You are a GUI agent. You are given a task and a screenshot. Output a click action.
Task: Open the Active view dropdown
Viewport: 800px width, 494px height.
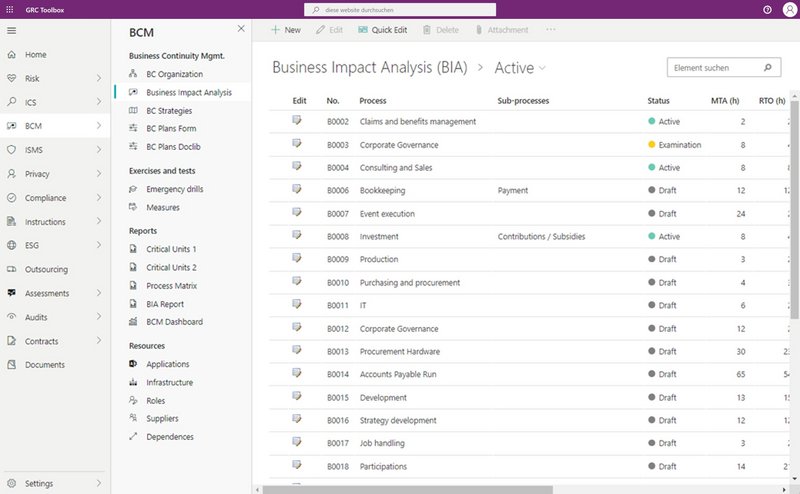coord(543,68)
